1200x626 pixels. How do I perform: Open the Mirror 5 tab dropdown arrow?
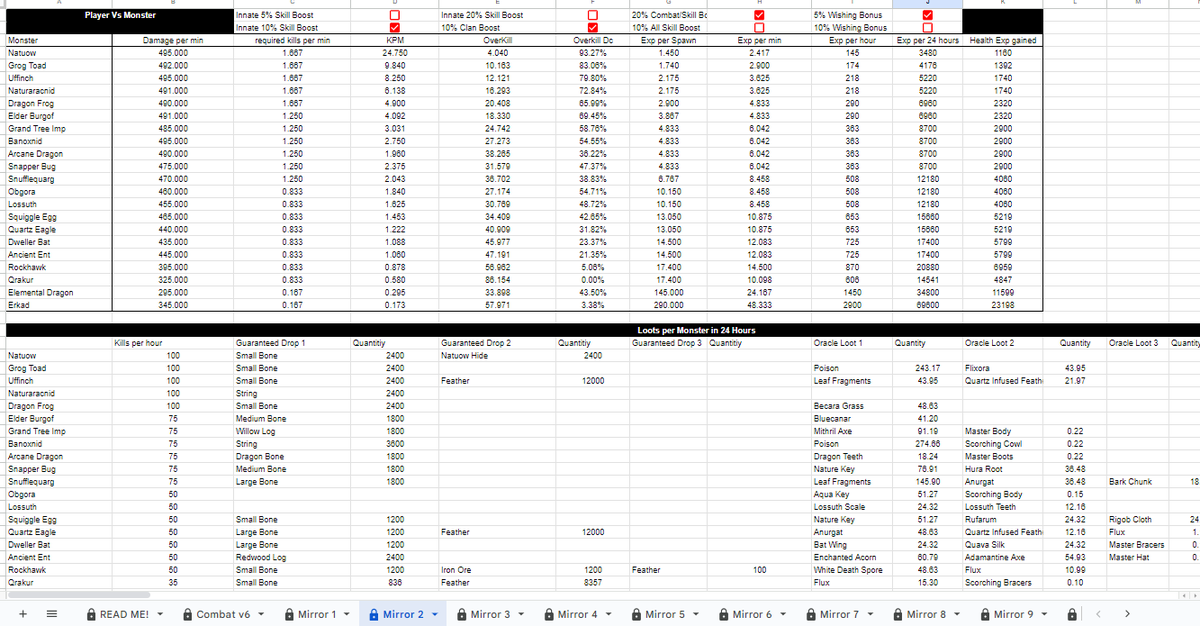[698, 614]
